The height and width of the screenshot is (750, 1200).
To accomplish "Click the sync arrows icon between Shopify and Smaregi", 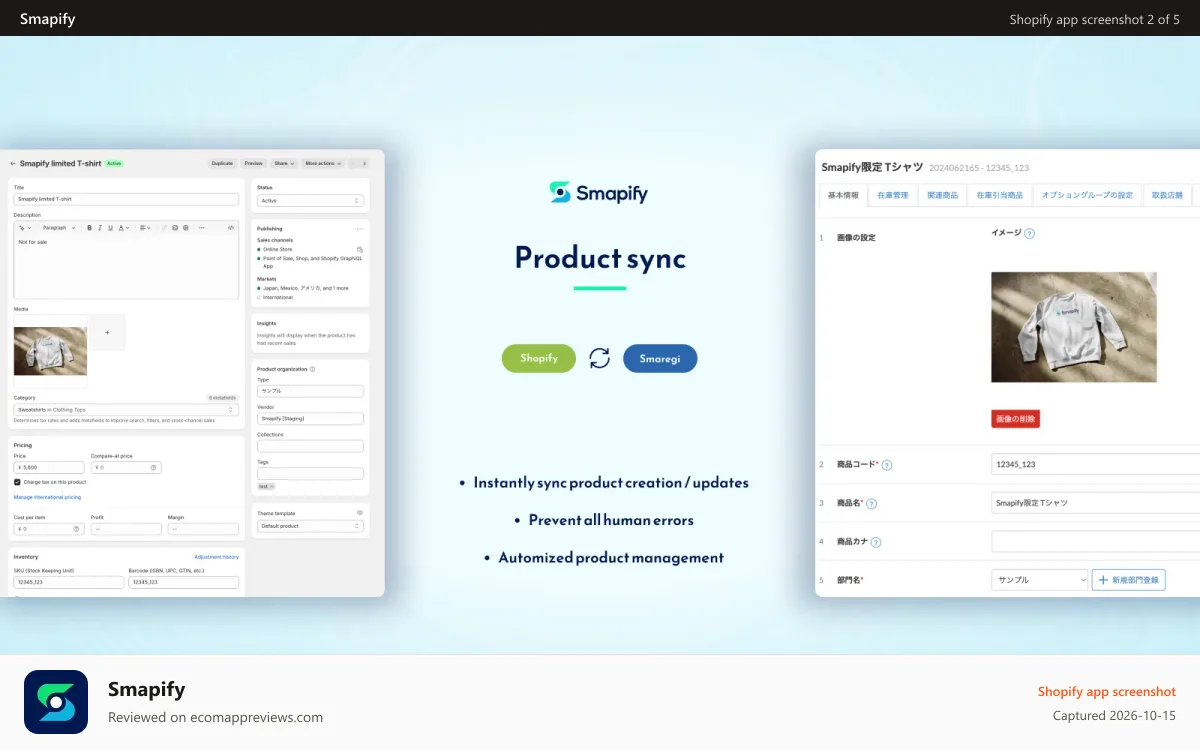I will [599, 358].
